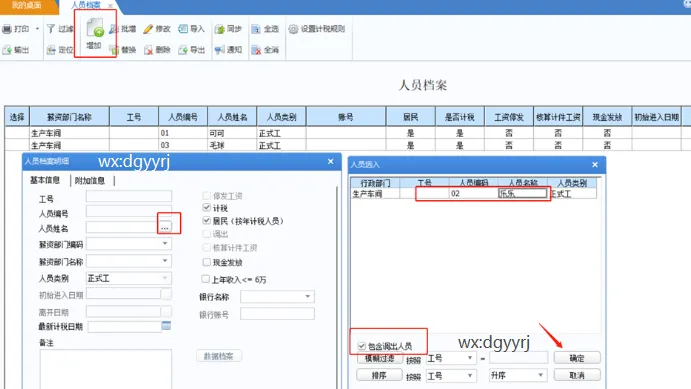Viewport: 691px width, 389px height.
Task: Click the 全选 (select all) icon
Action: [256, 29]
